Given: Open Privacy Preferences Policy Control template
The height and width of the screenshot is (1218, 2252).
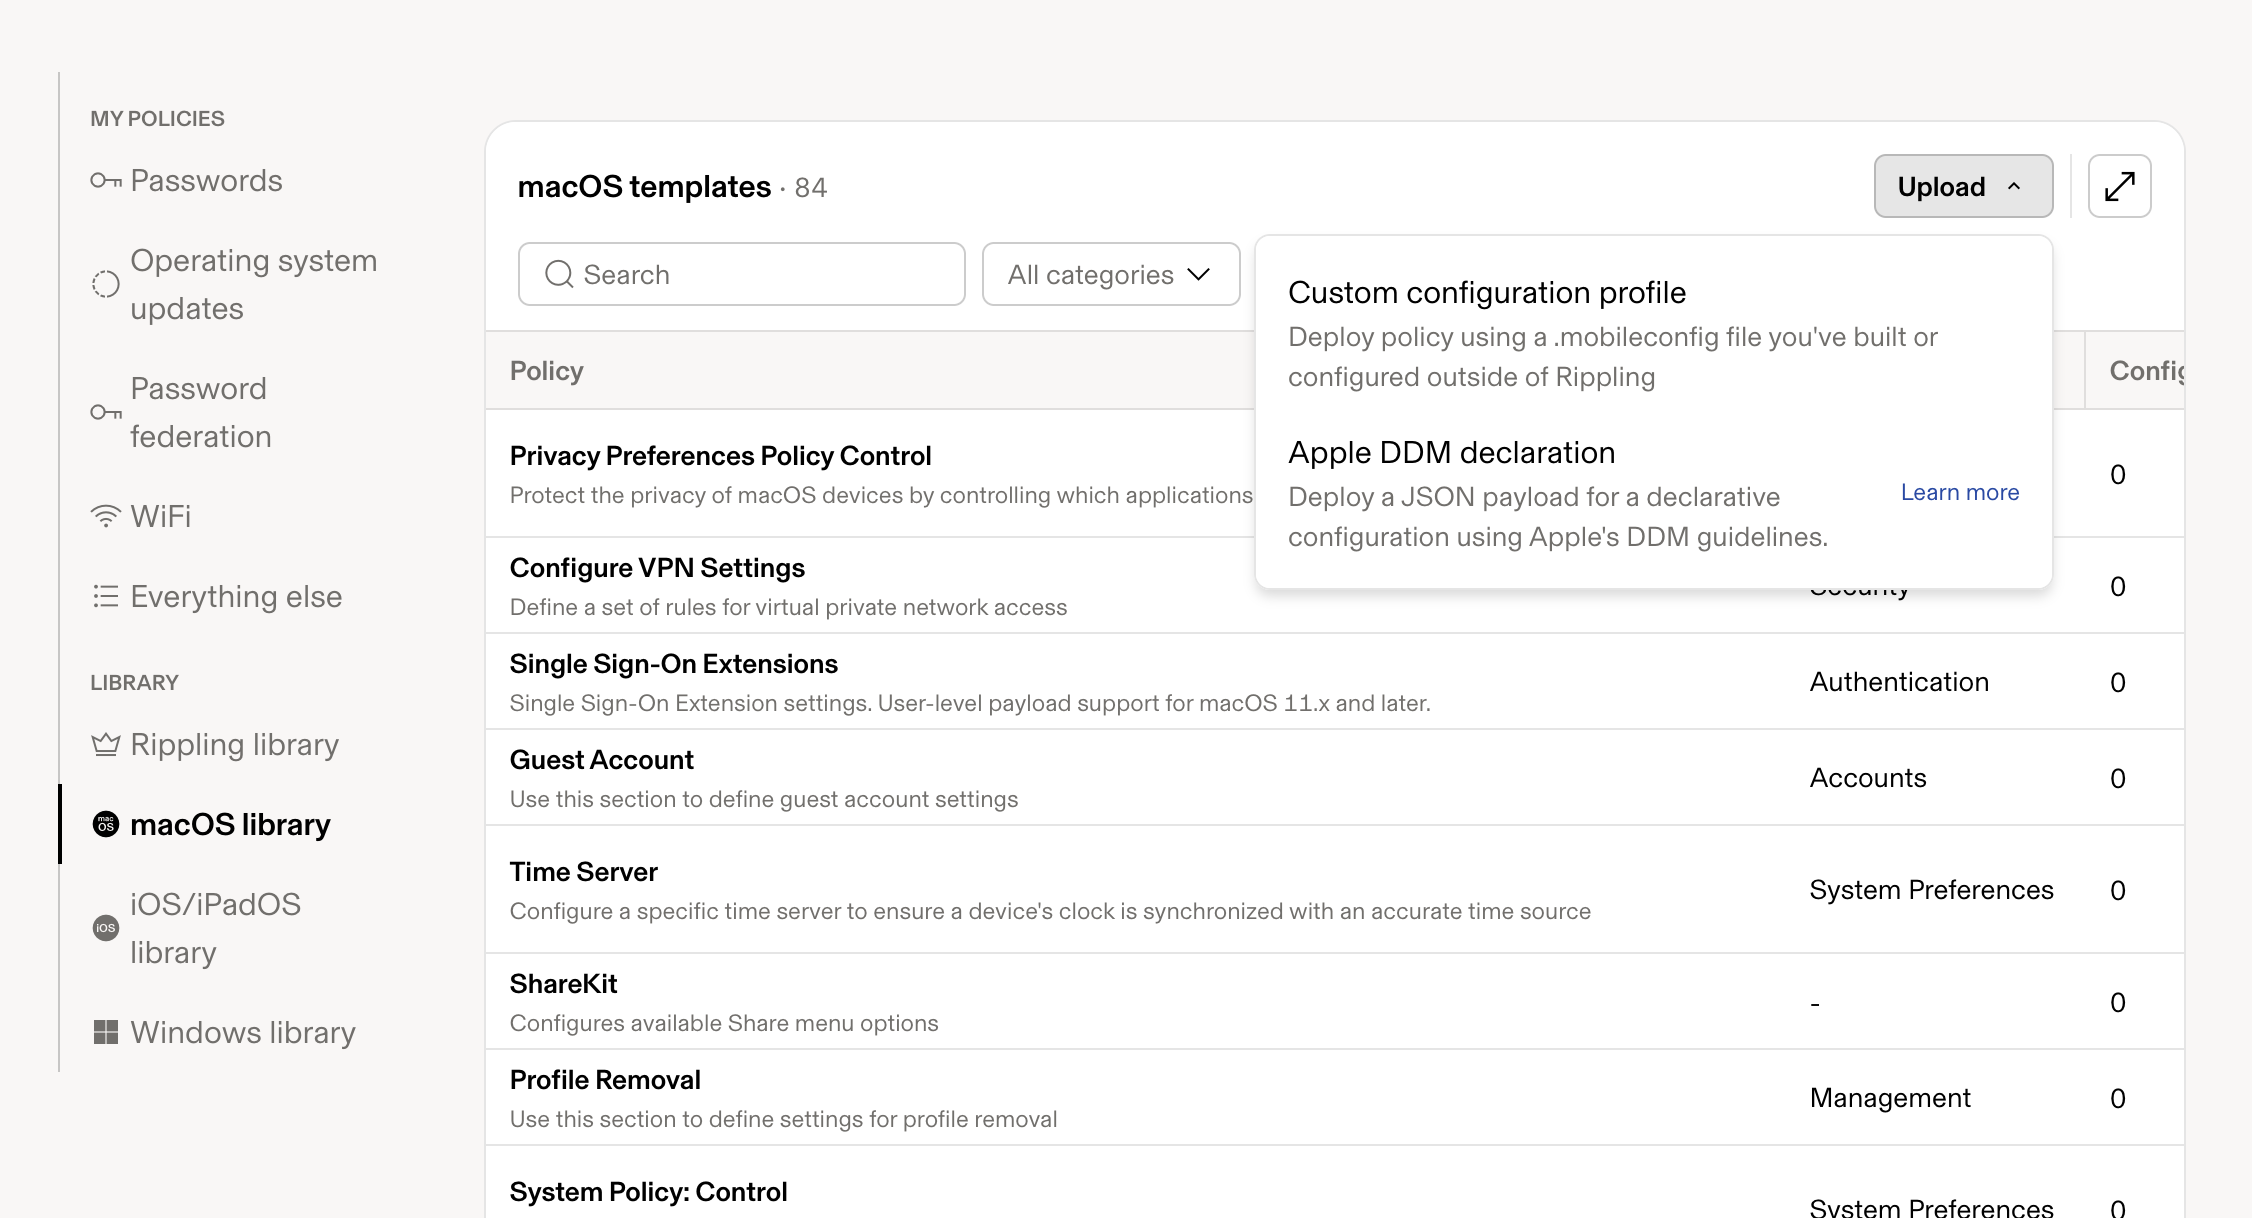Looking at the screenshot, I should 720,456.
